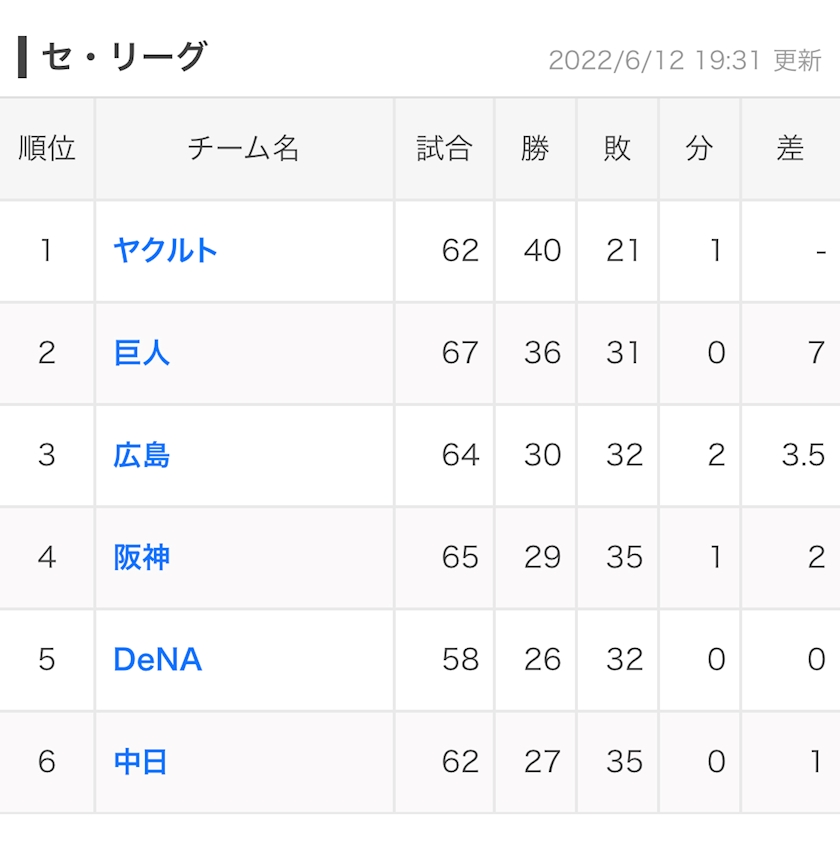Open the 広島 team link
The width and height of the screenshot is (840, 850).
(141, 455)
